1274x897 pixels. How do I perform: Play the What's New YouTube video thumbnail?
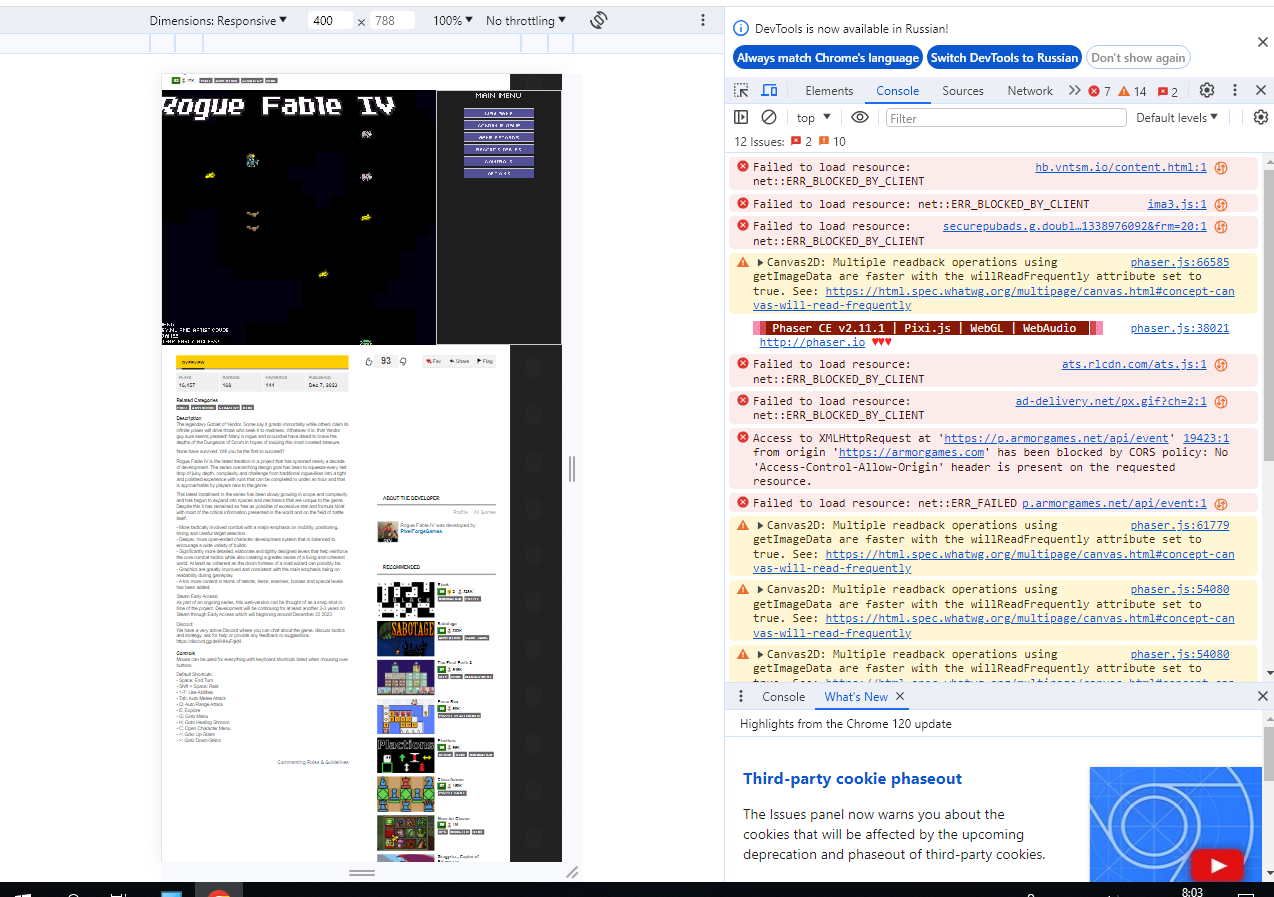coord(1216,866)
